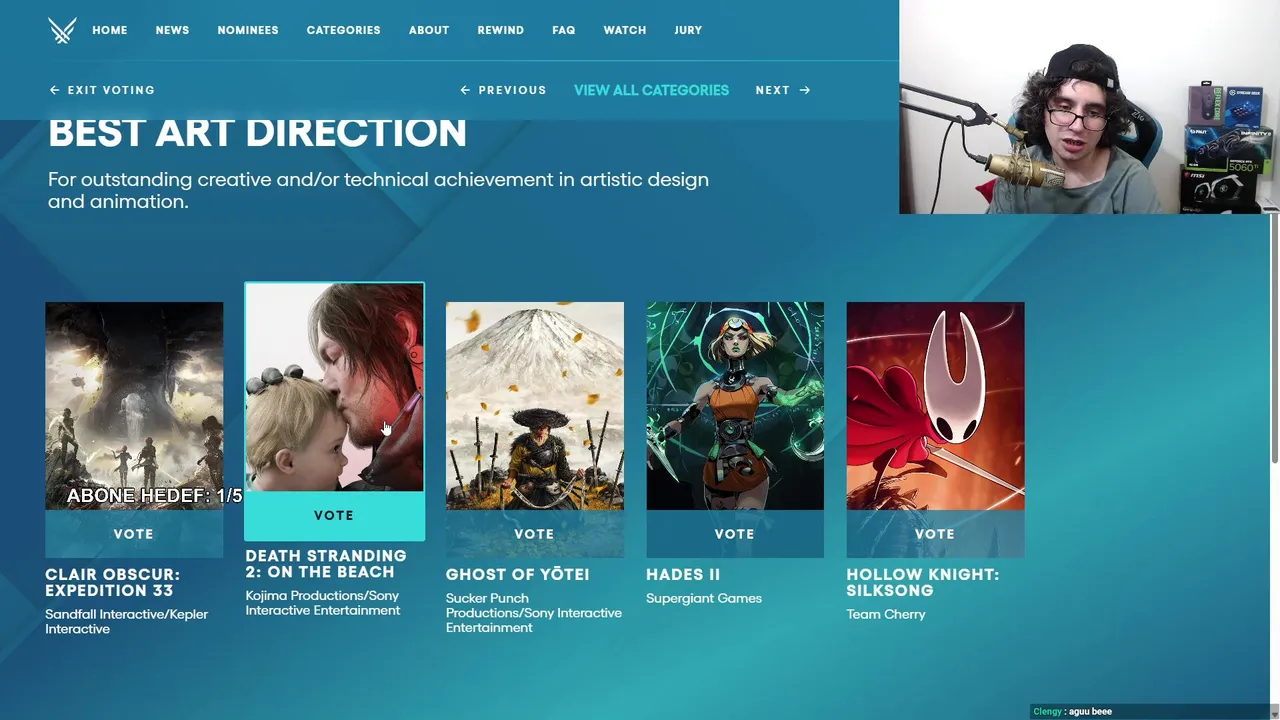The image size is (1280, 720).
Task: Click the Hollow Knight: Silksong title
Action: [x=923, y=582]
